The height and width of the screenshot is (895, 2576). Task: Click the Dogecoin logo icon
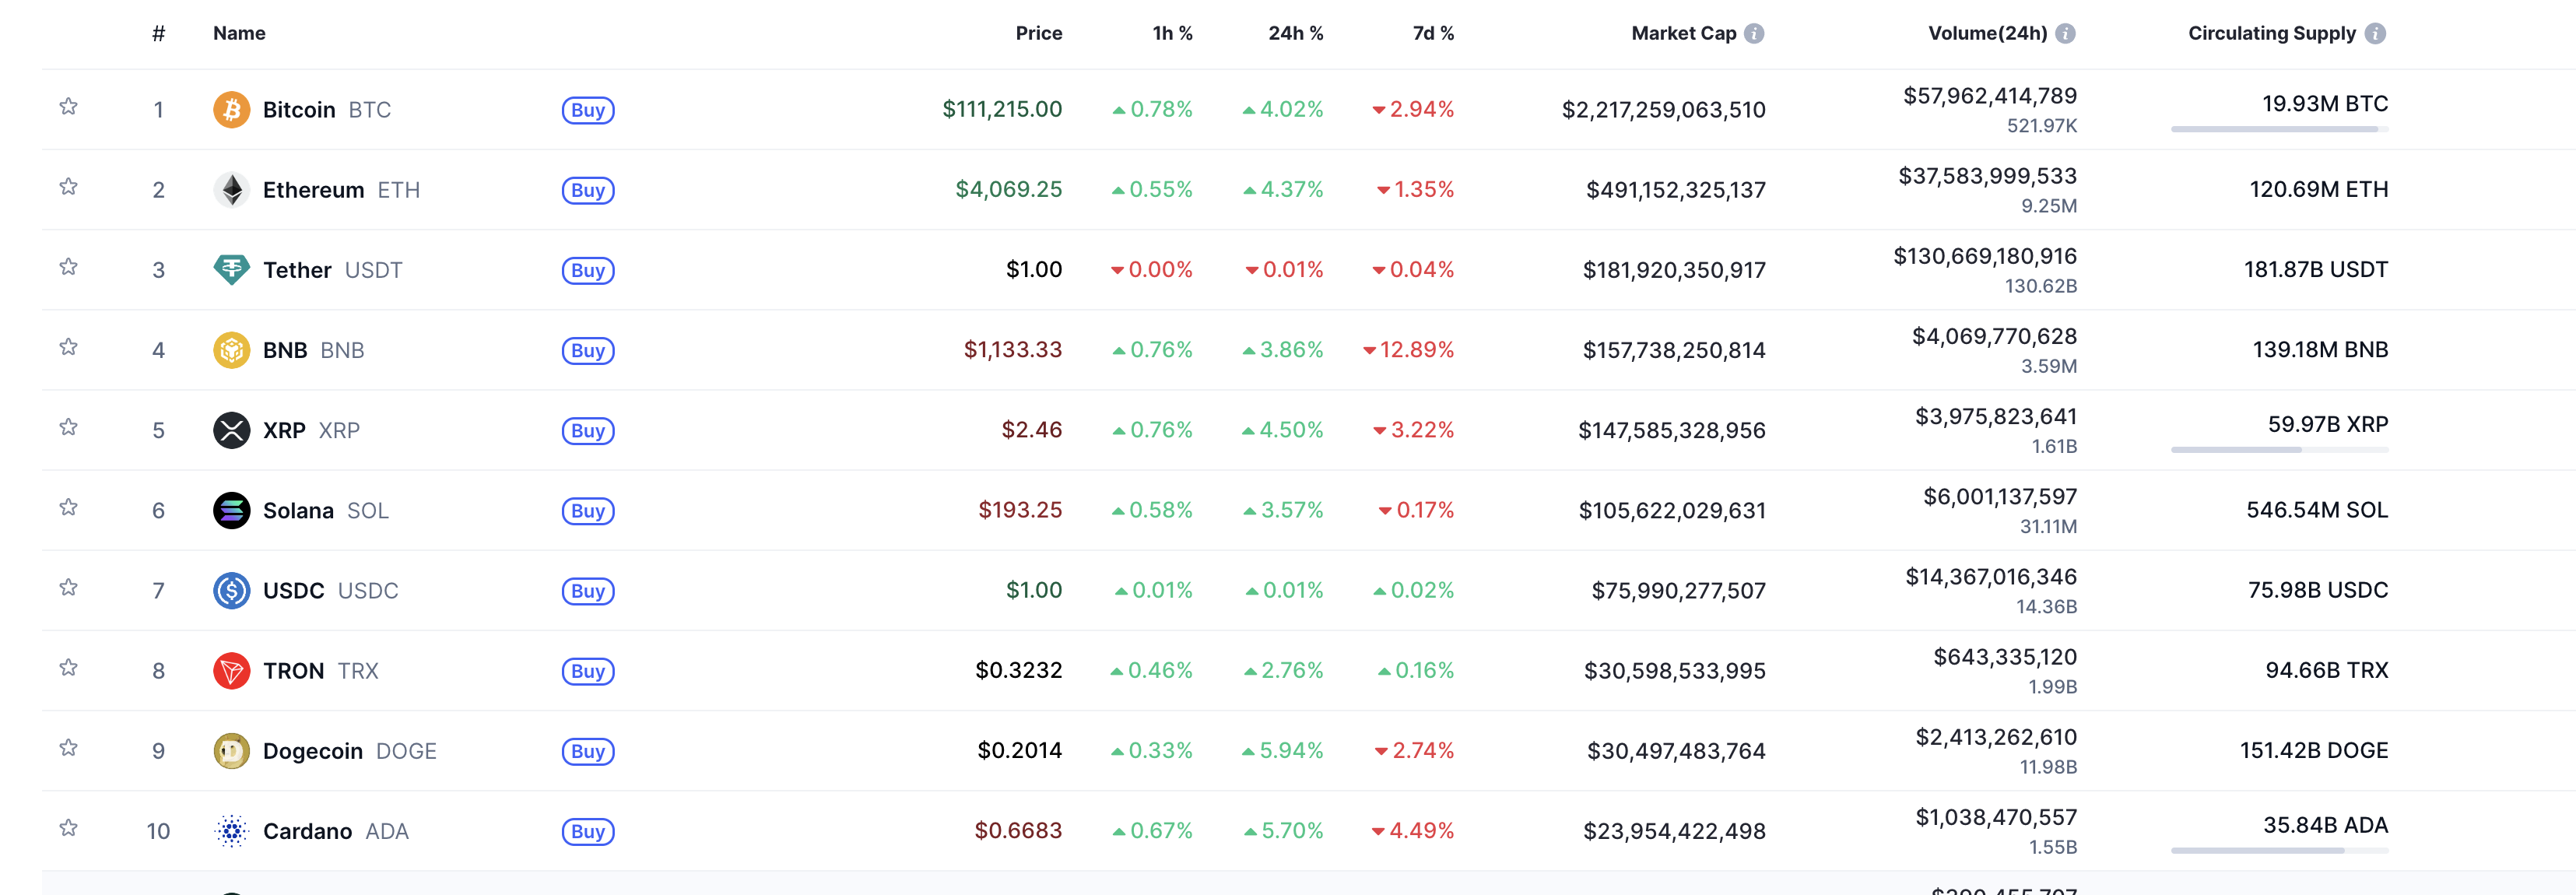[231, 750]
